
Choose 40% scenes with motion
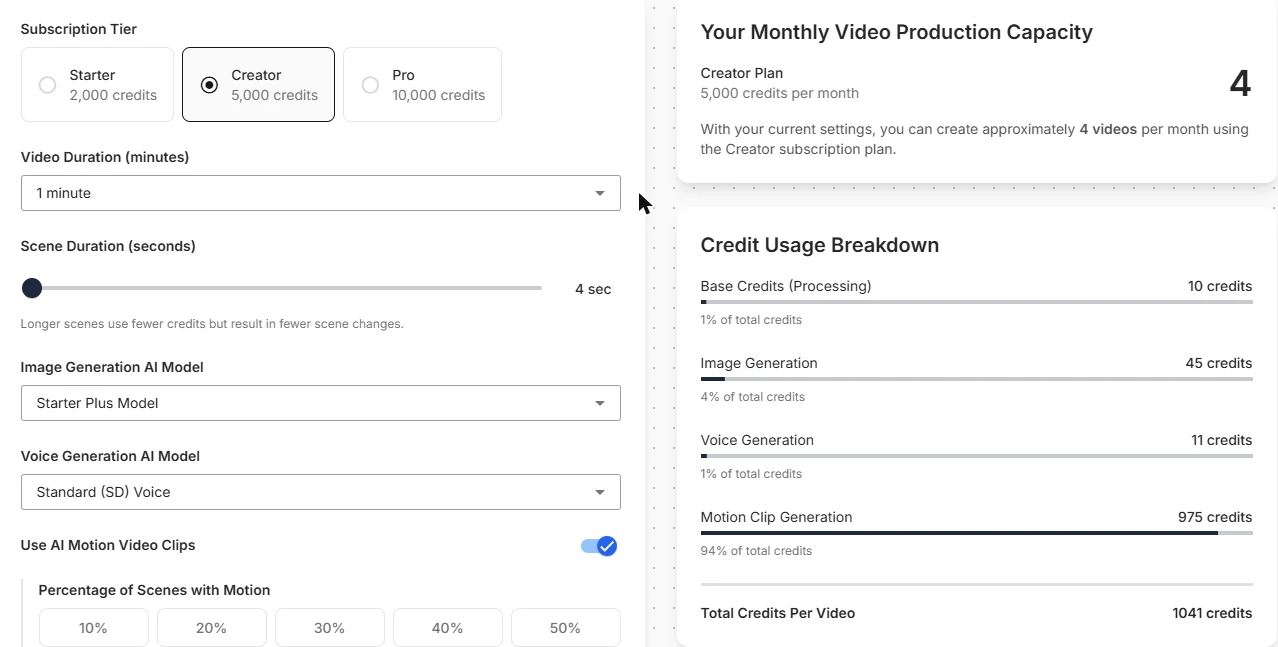pos(448,628)
